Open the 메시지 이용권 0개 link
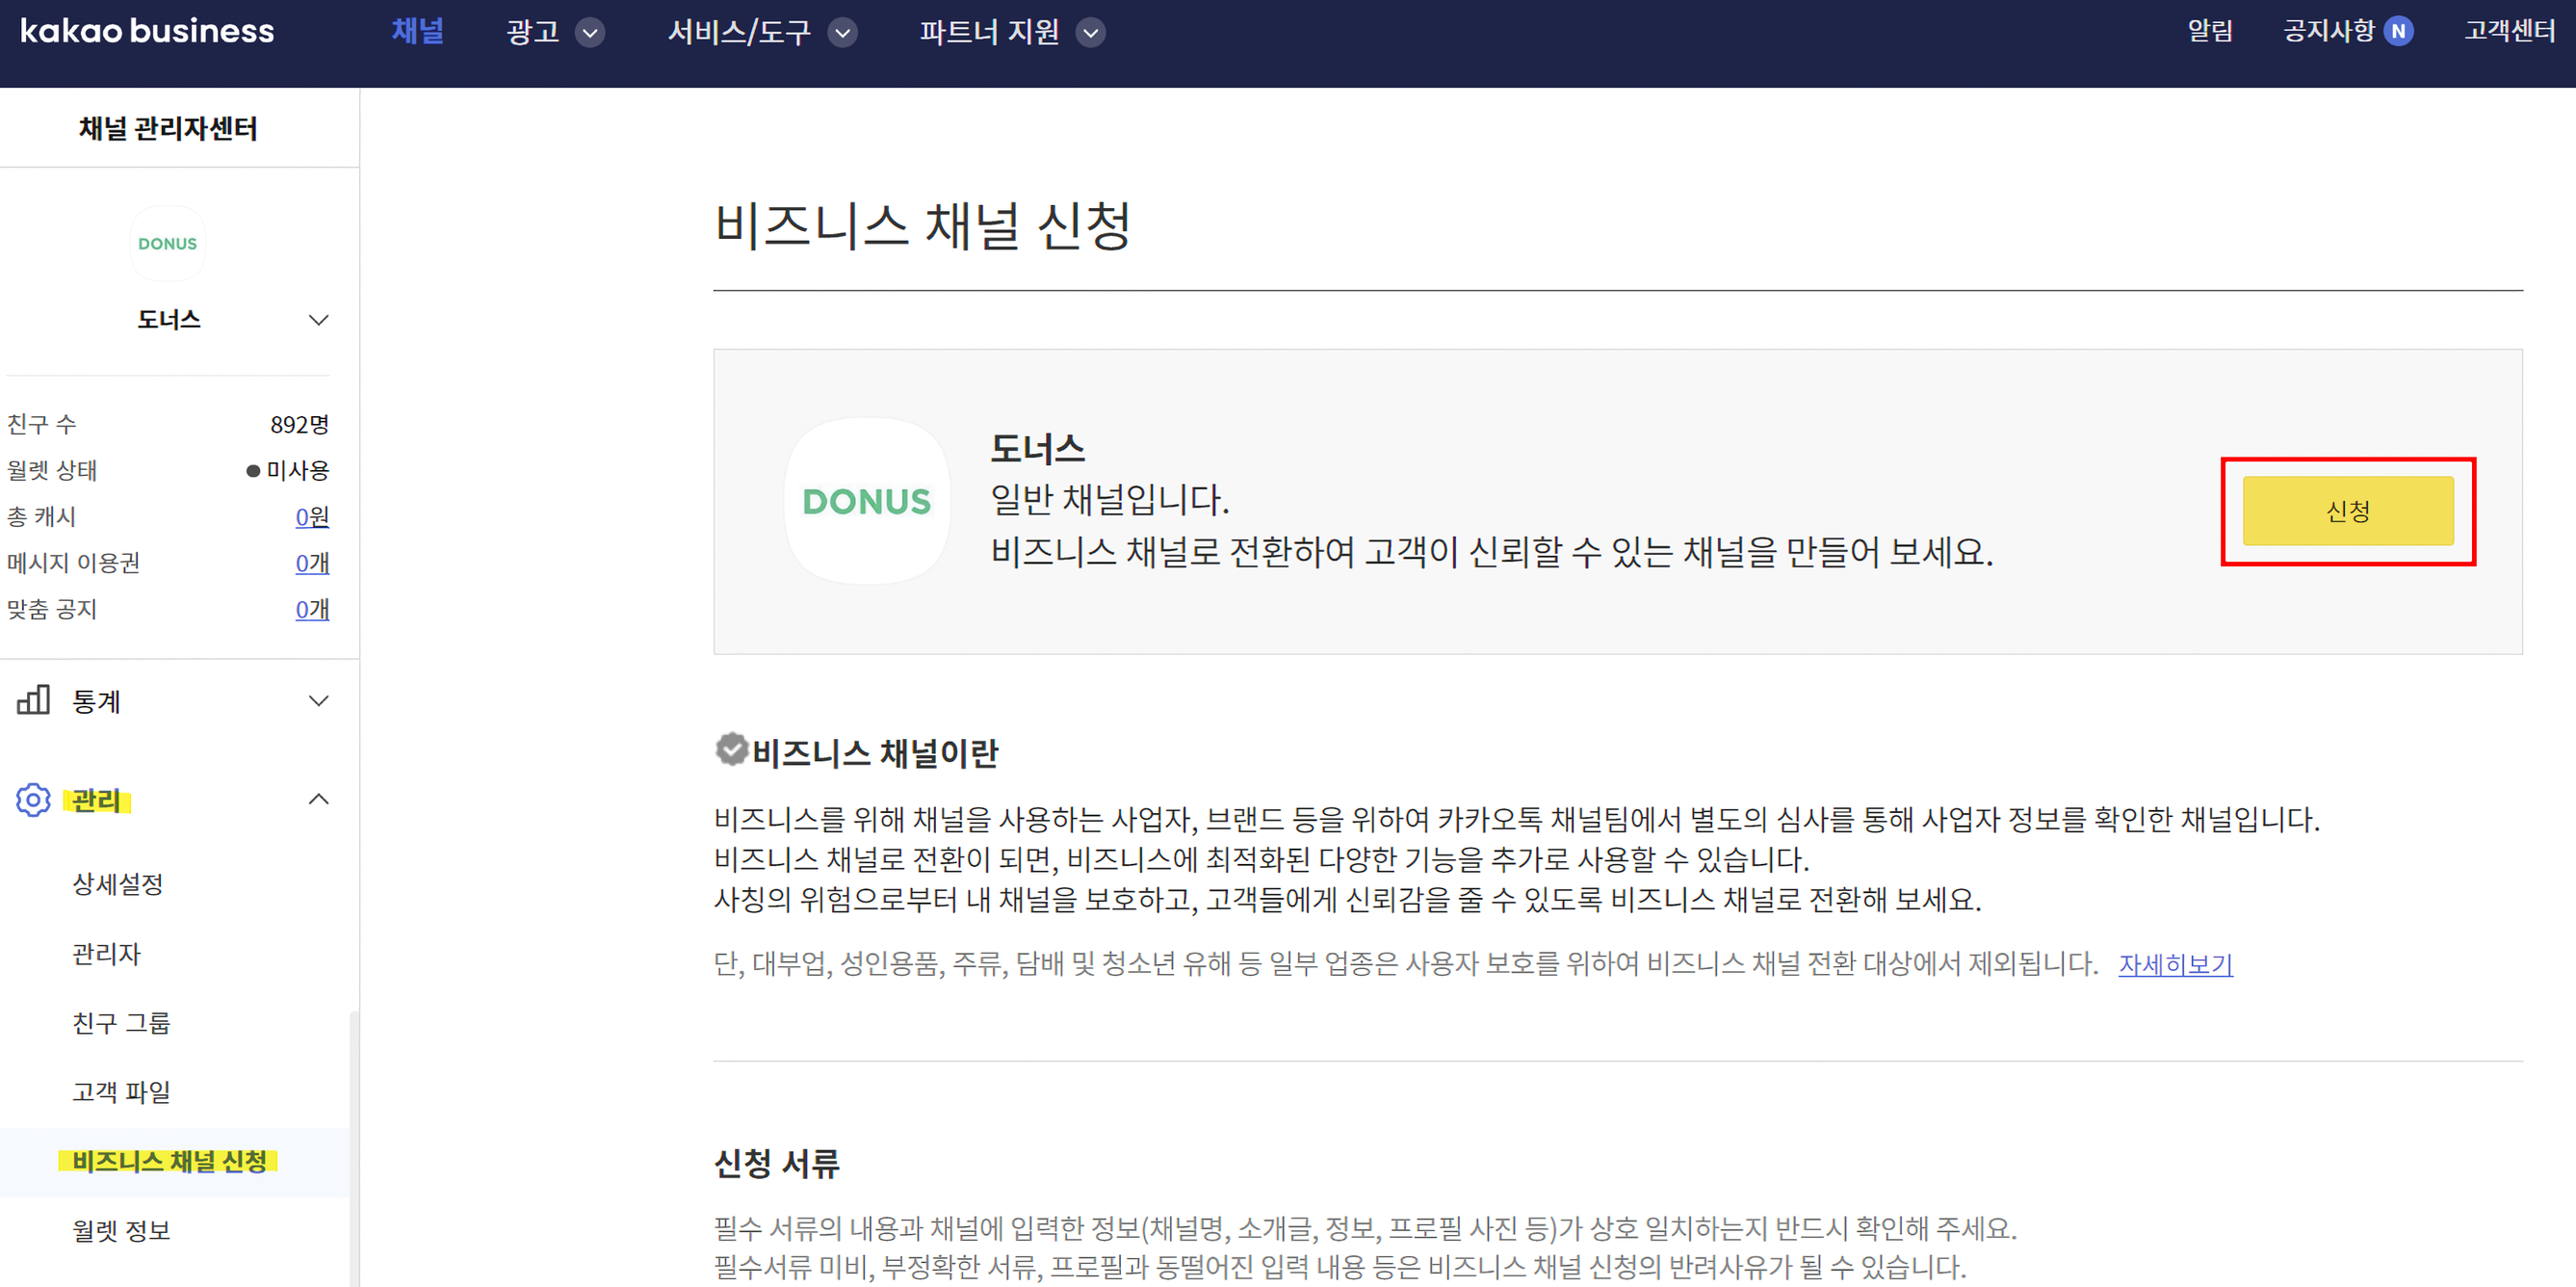2576x1287 pixels. pyautogui.click(x=312, y=563)
